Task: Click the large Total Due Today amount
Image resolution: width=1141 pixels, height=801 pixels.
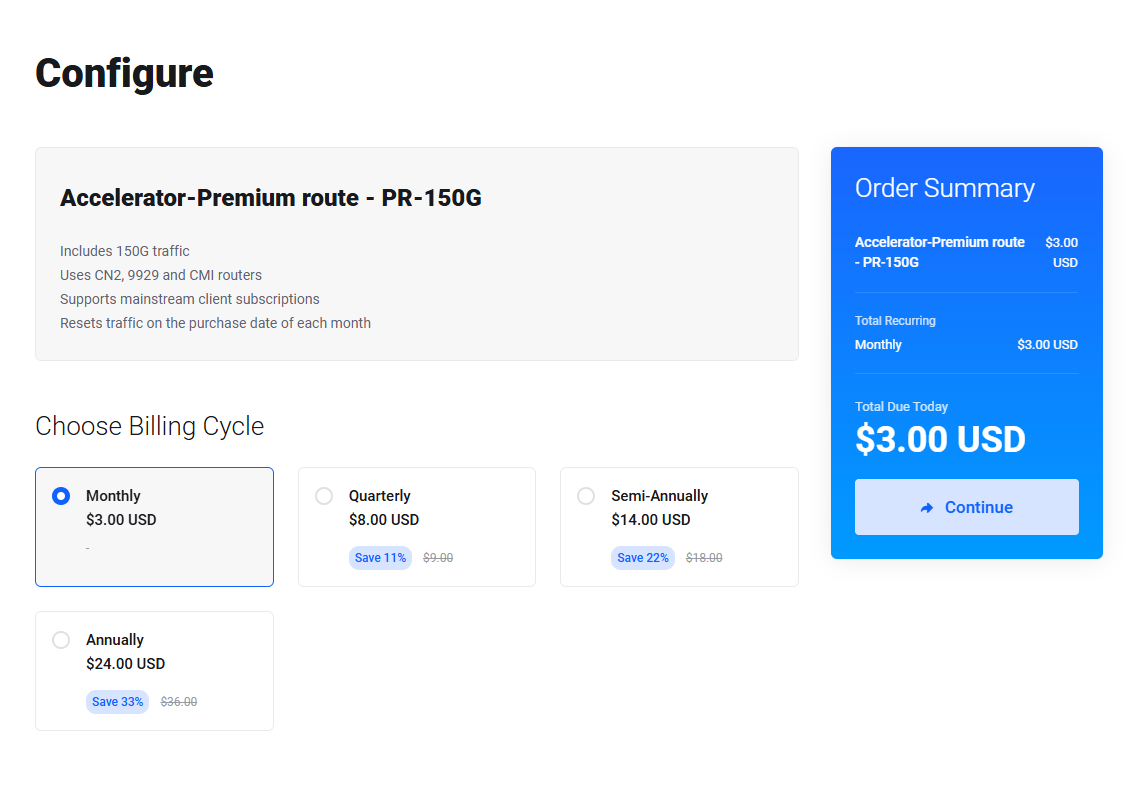Action: pyautogui.click(x=941, y=440)
